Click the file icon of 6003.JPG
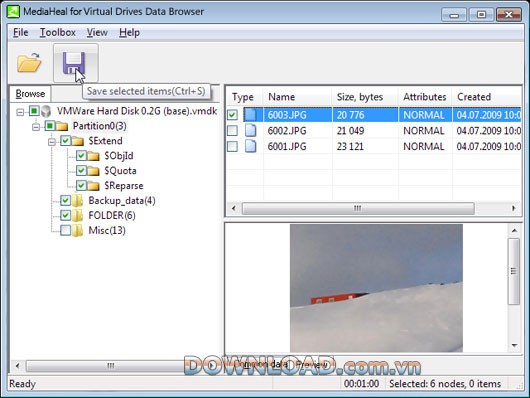 (250, 115)
